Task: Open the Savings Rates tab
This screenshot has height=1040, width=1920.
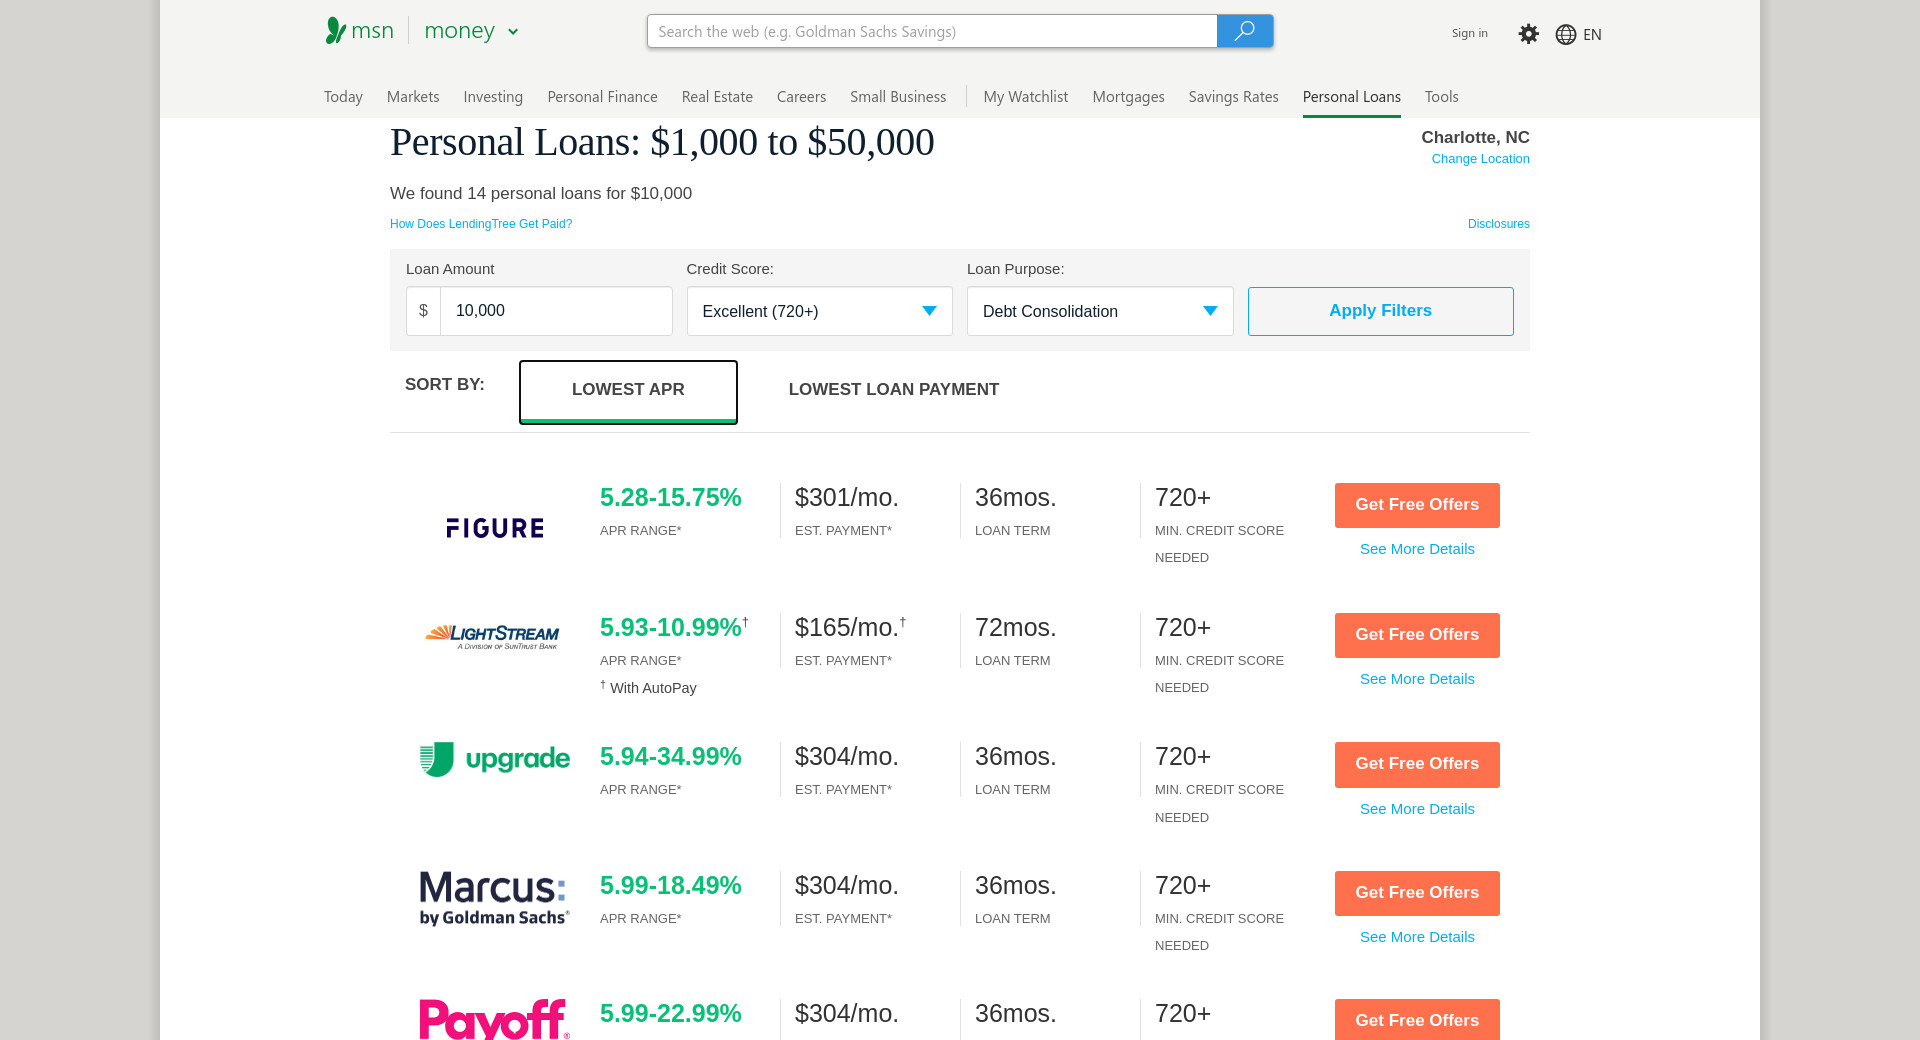Action: [1233, 97]
